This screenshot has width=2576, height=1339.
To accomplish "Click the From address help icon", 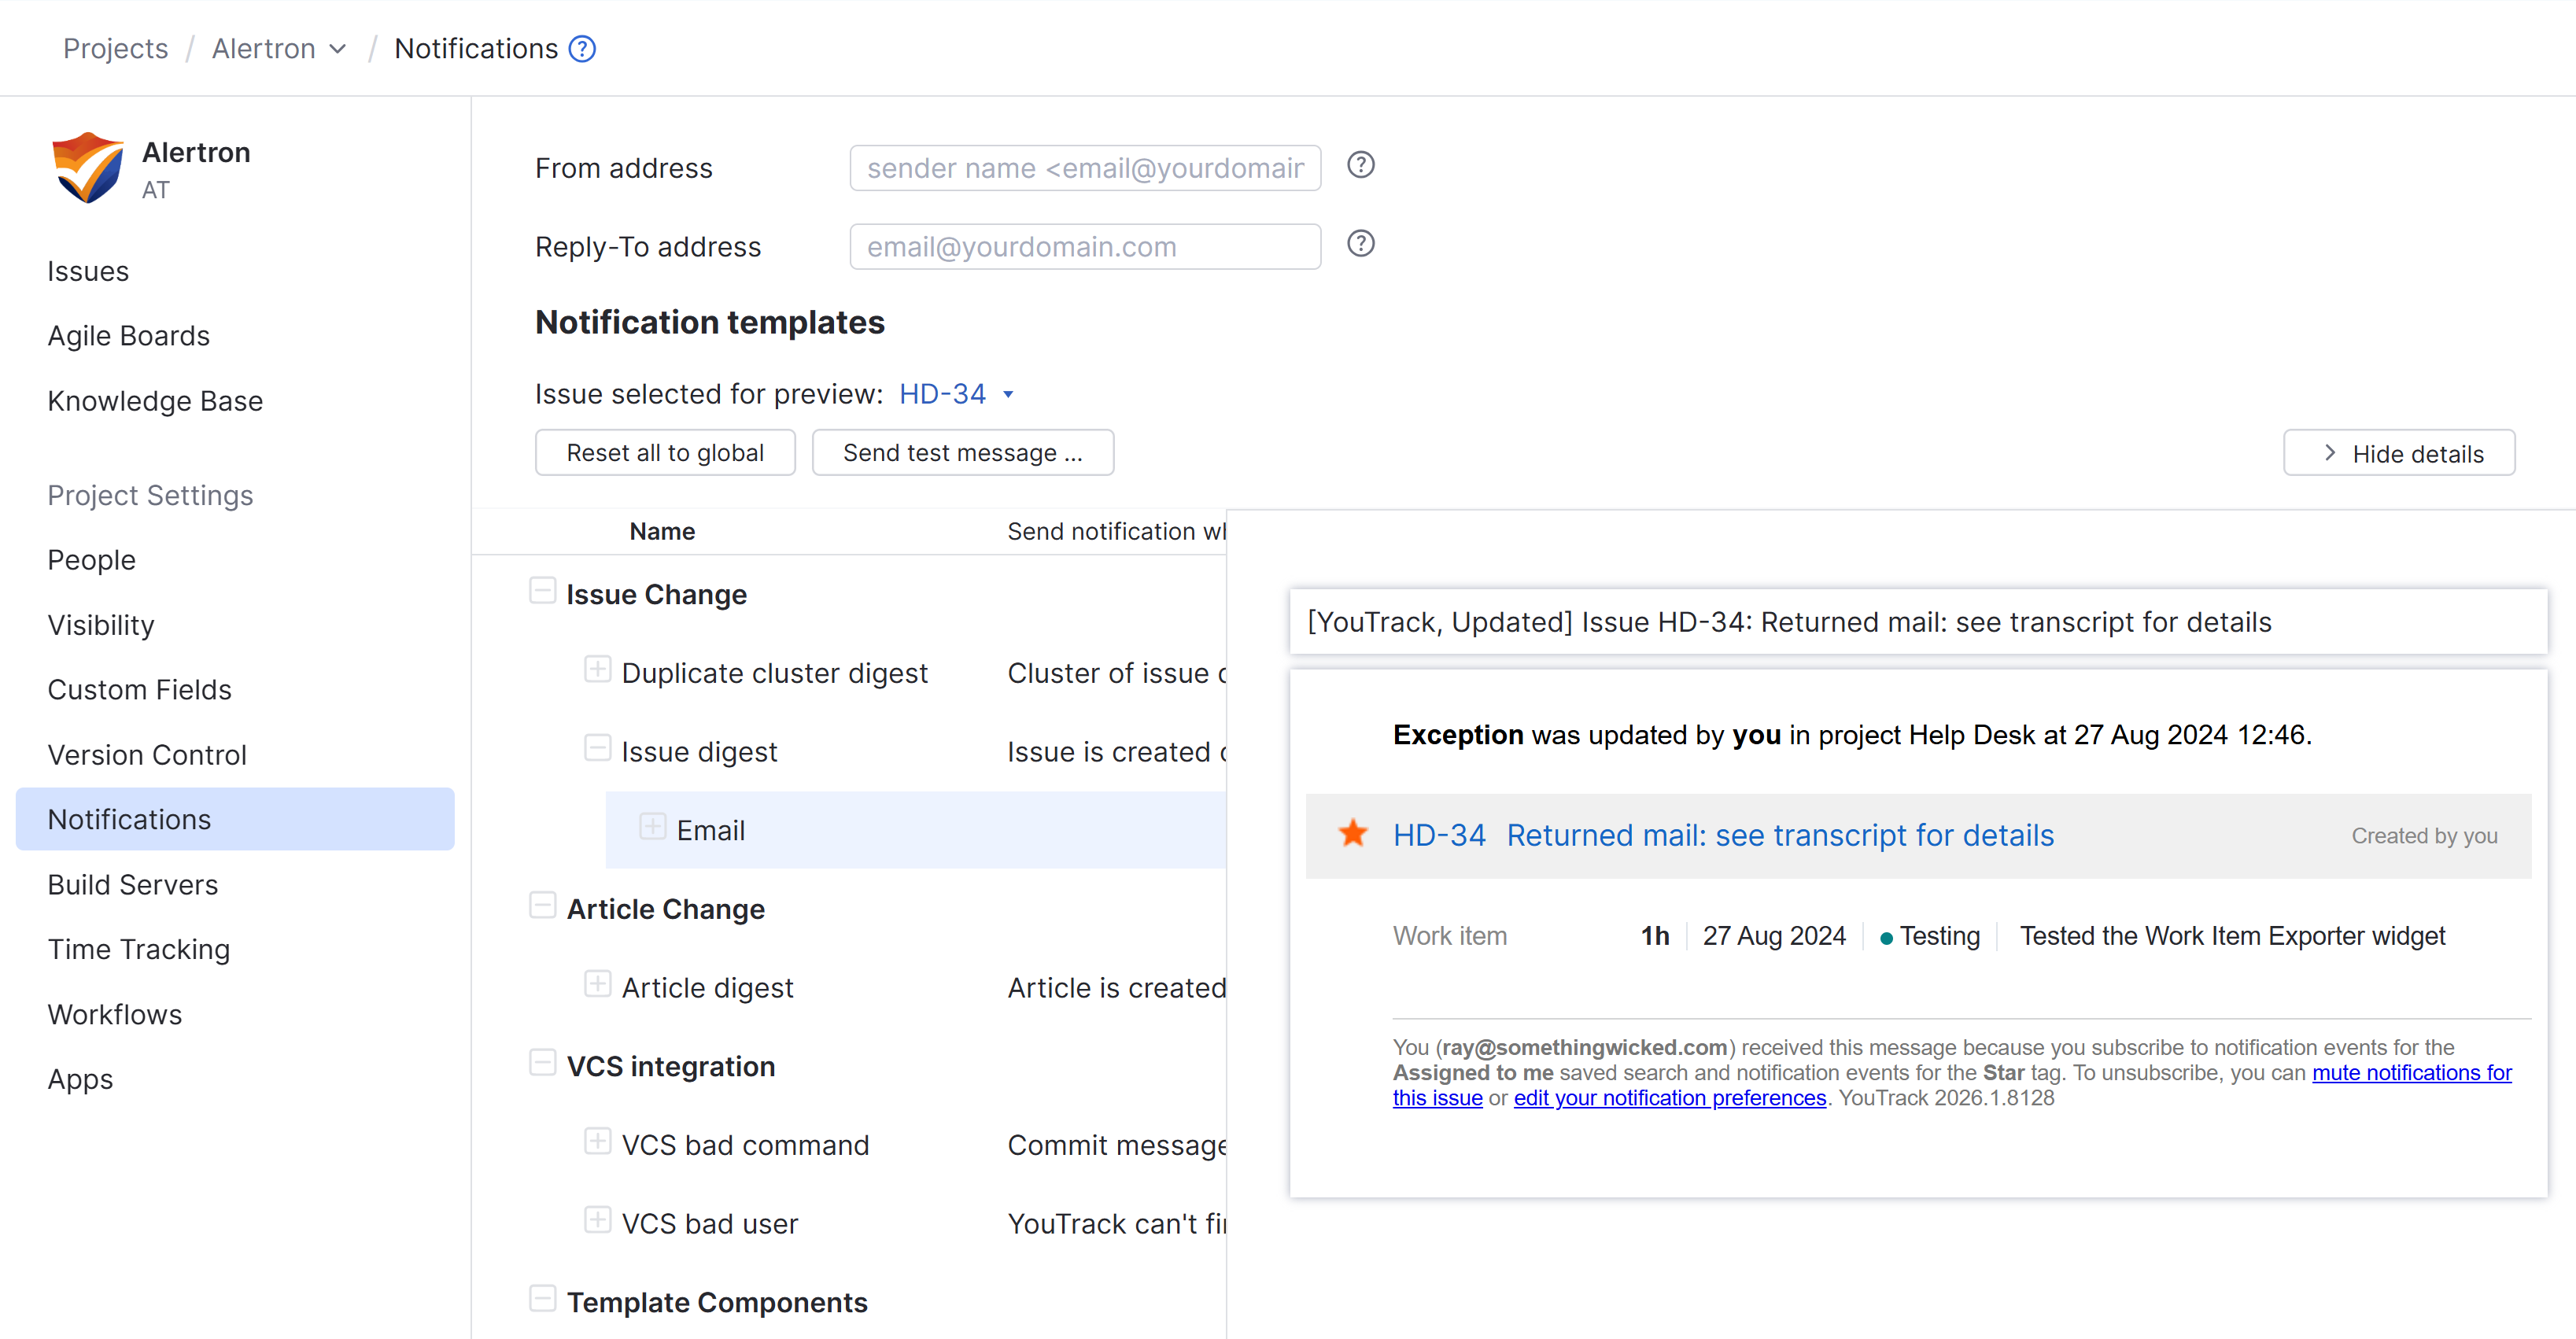I will [x=1361, y=165].
